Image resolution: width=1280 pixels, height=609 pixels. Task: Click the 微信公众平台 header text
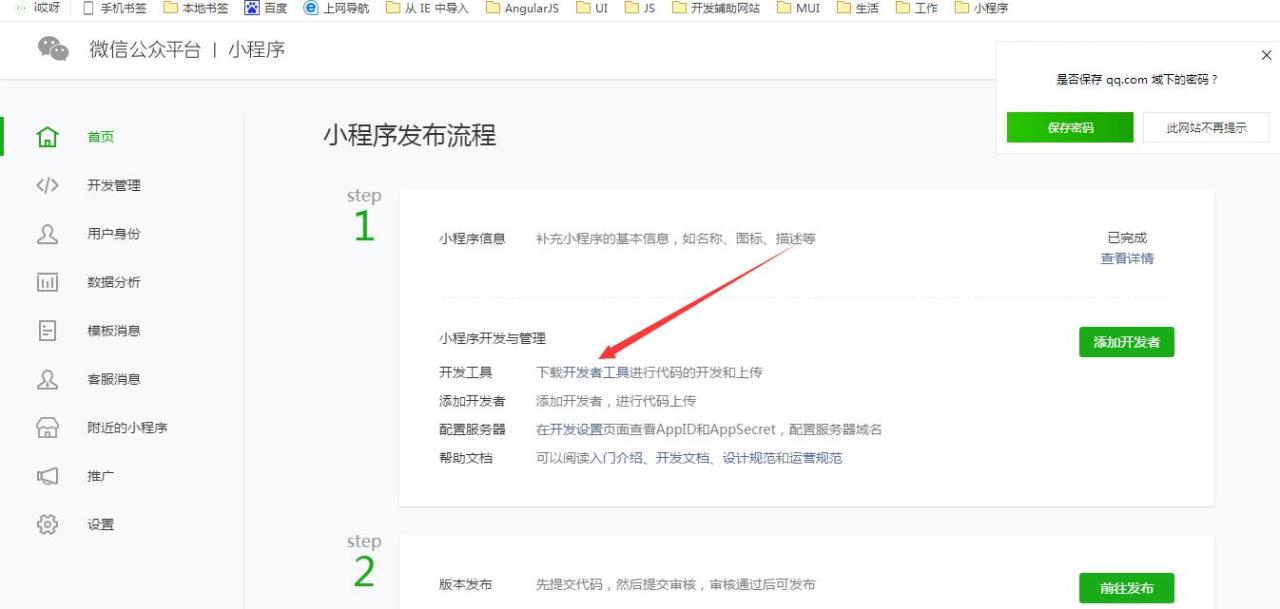(x=145, y=49)
